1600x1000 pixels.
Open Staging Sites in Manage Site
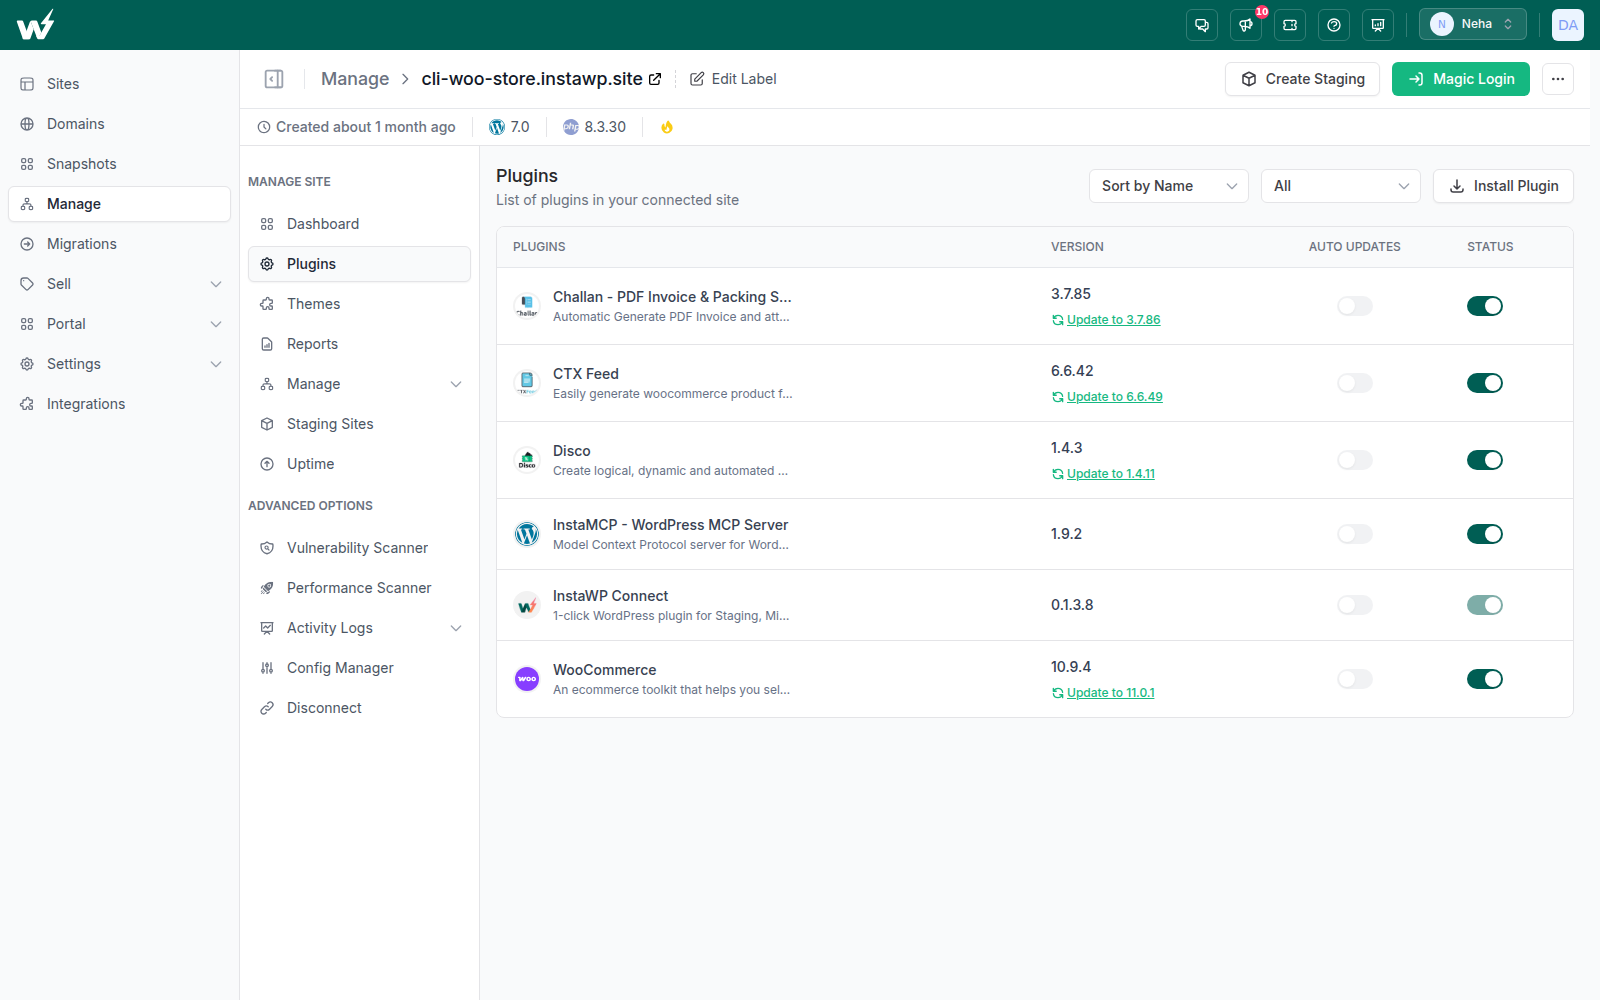click(x=359, y=424)
